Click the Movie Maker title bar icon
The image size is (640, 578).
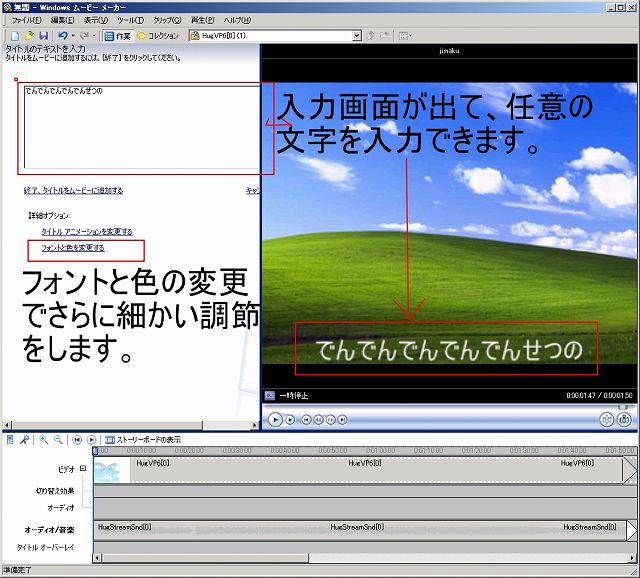coord(7,7)
